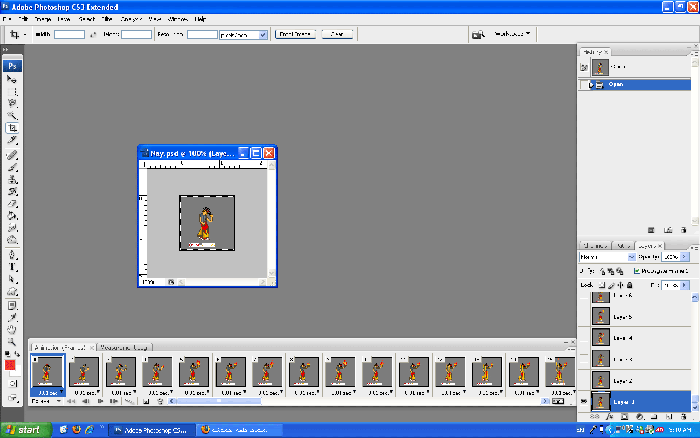Click the Clear button in options bar
Viewport: 700px width, 438px height.
(337, 34)
